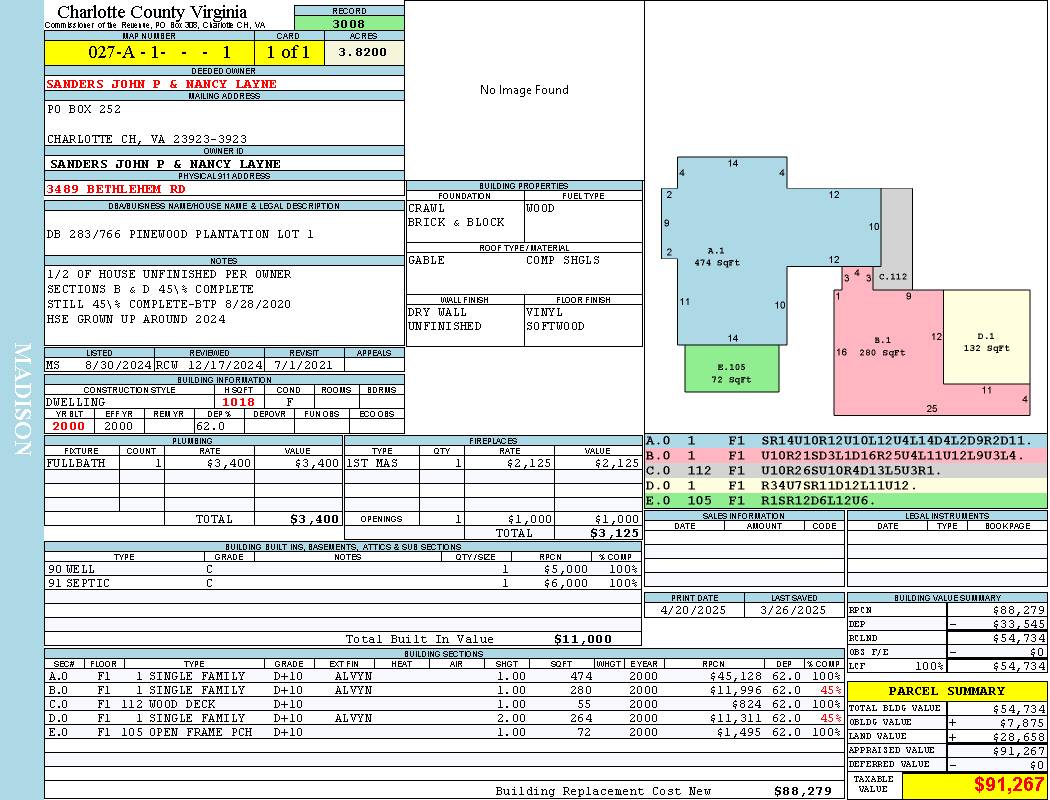Click print date 4/20/2025
1050x800 pixels.
pyautogui.click(x=693, y=611)
